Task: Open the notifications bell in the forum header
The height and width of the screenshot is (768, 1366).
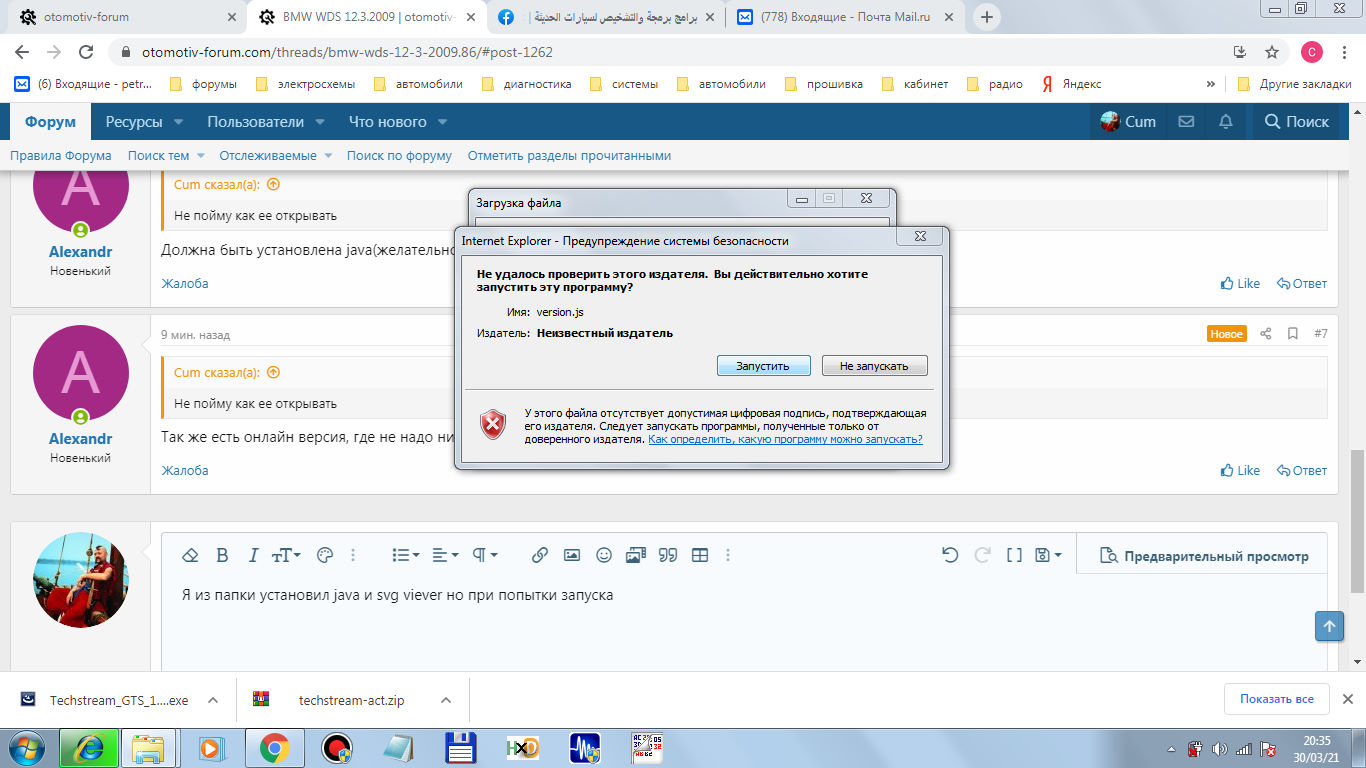Action: click(1226, 122)
